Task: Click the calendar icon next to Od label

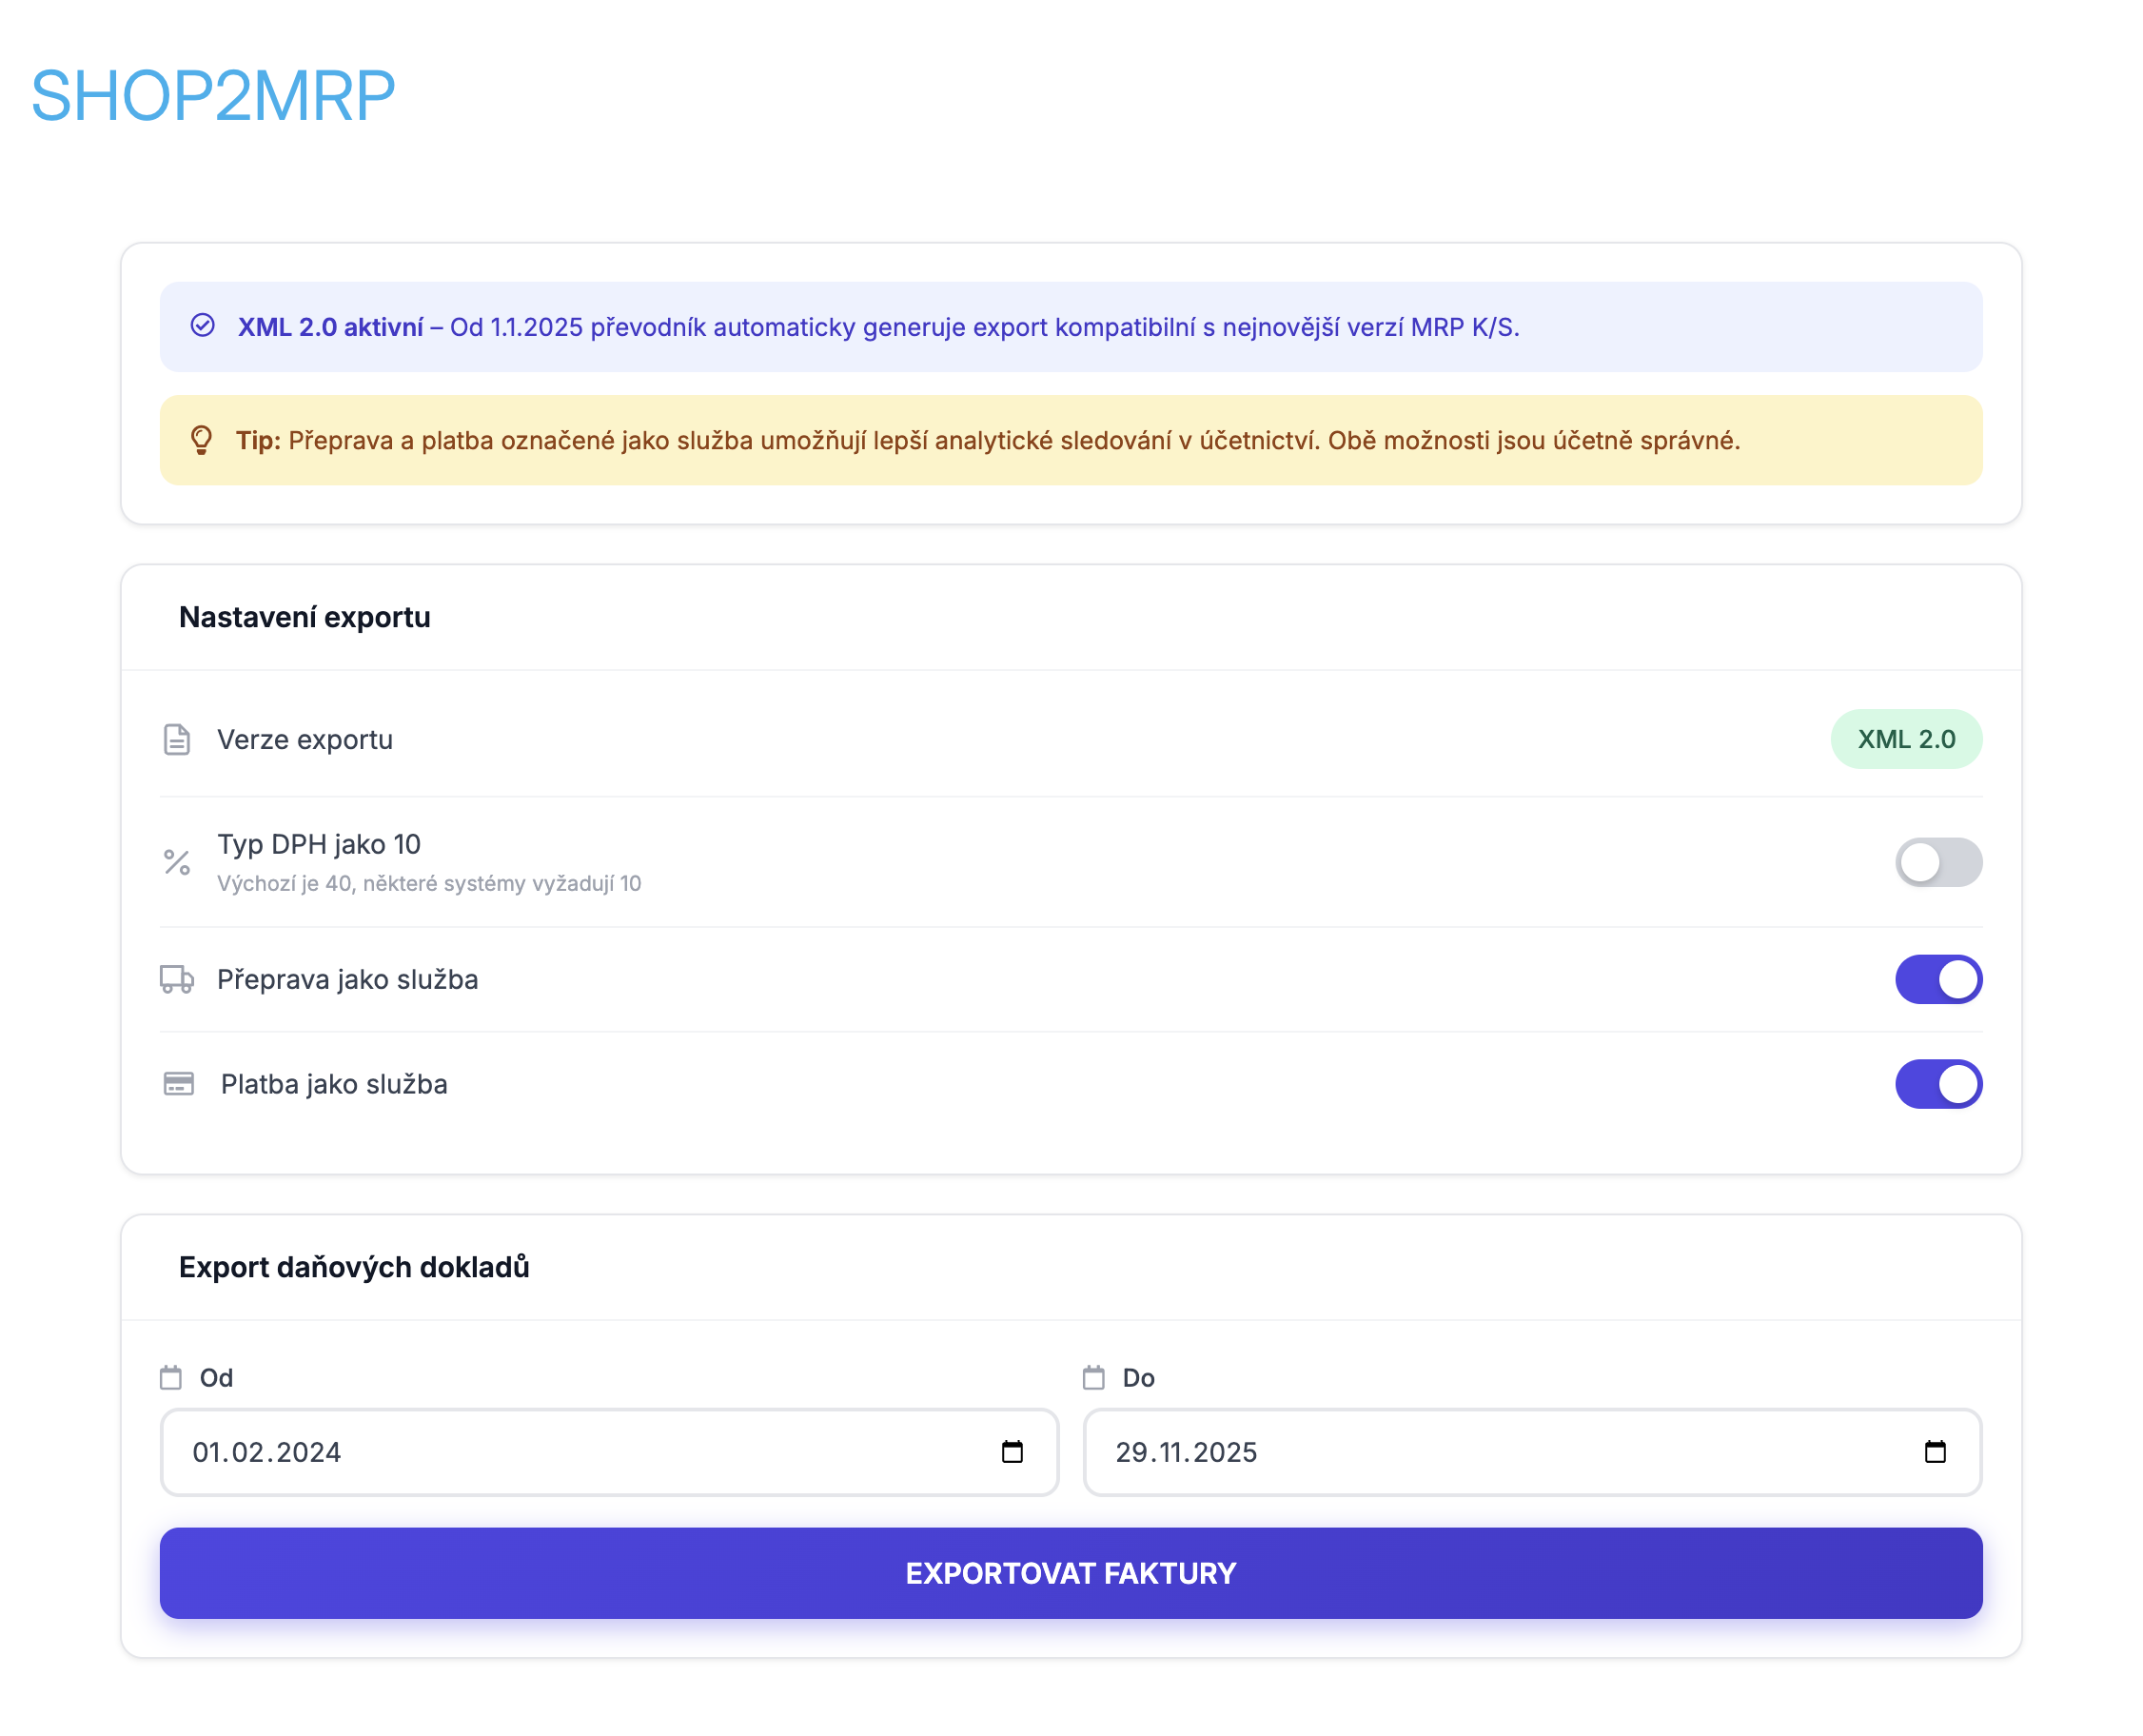Action: 171,1378
